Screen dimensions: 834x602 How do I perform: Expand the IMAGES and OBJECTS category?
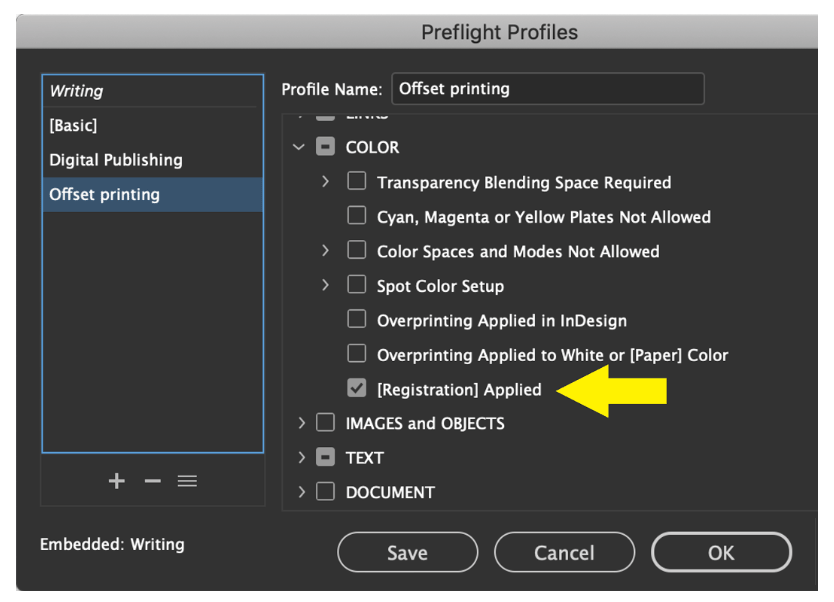[302, 423]
